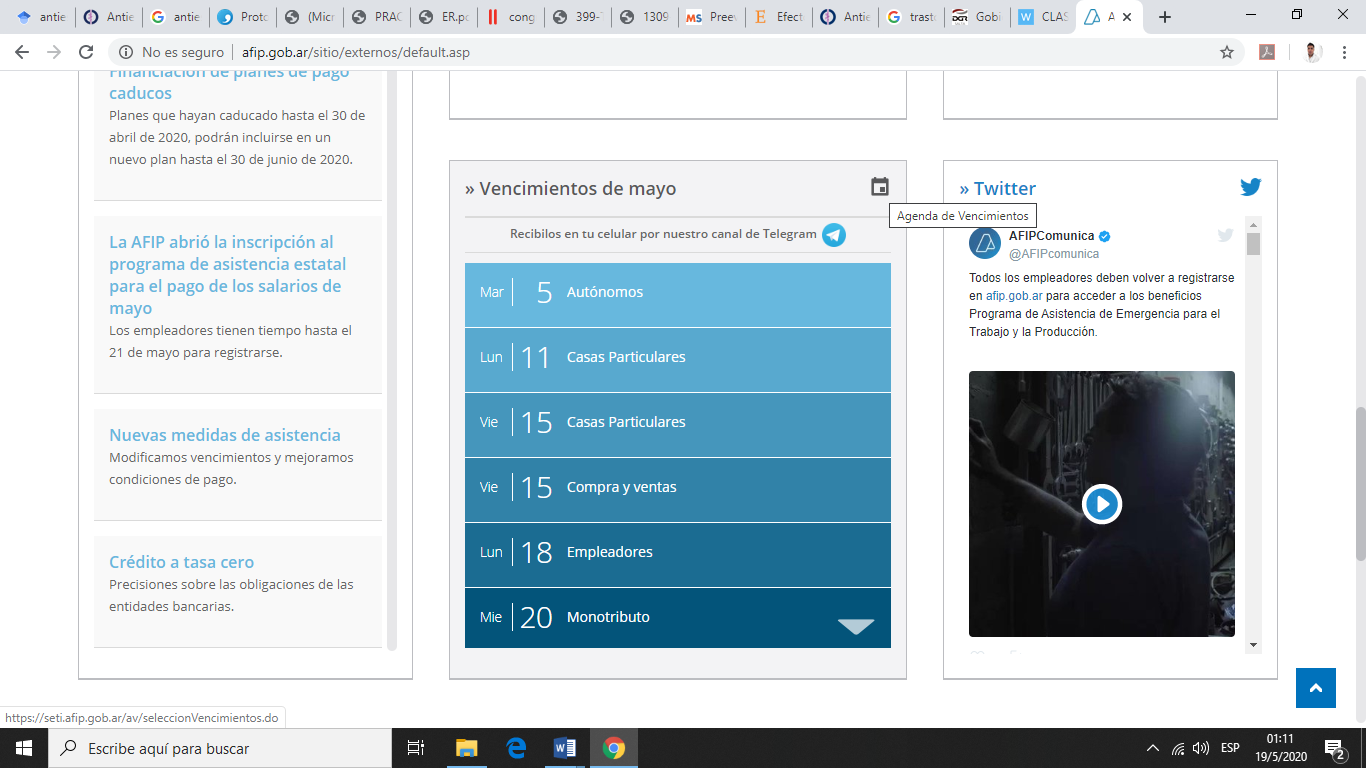Image resolution: width=1366 pixels, height=768 pixels.
Task: Play the embedded Twitter video
Action: 1101,504
